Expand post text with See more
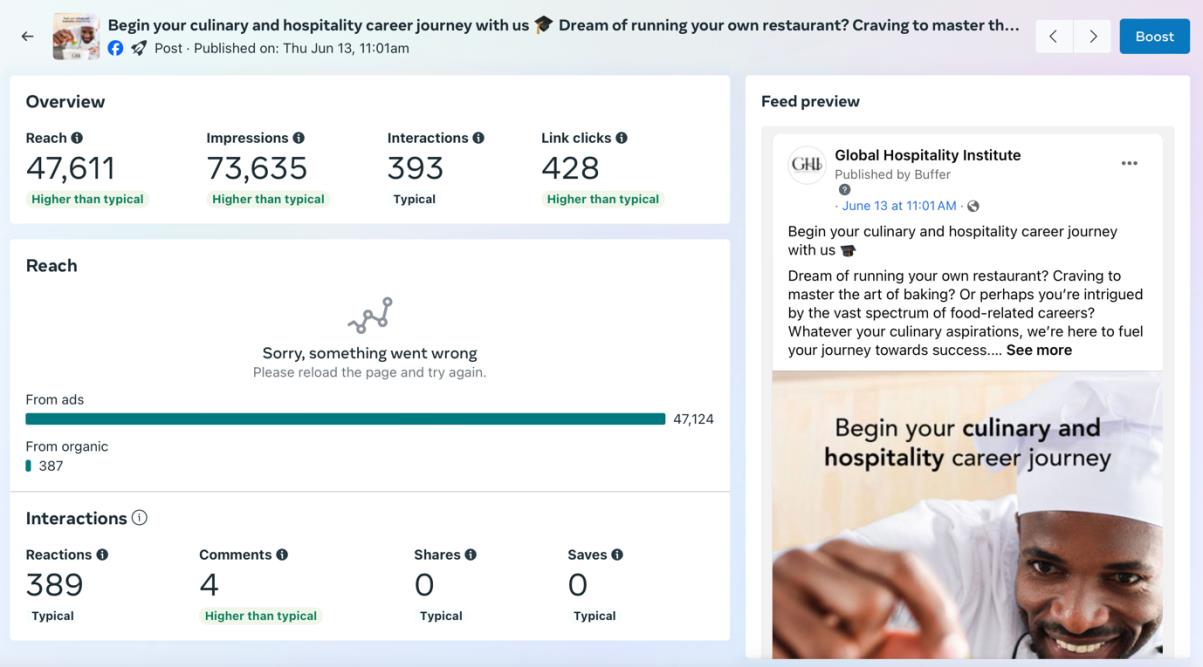Image resolution: width=1203 pixels, height=667 pixels. tap(1039, 350)
